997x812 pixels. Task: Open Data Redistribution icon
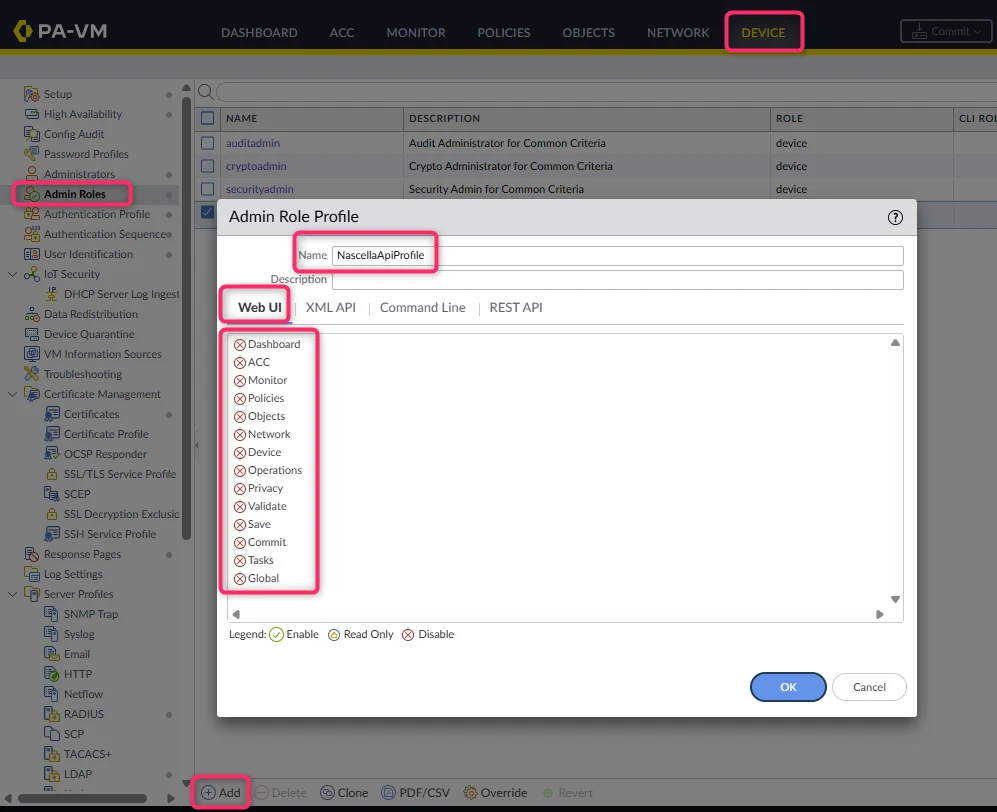[31, 314]
